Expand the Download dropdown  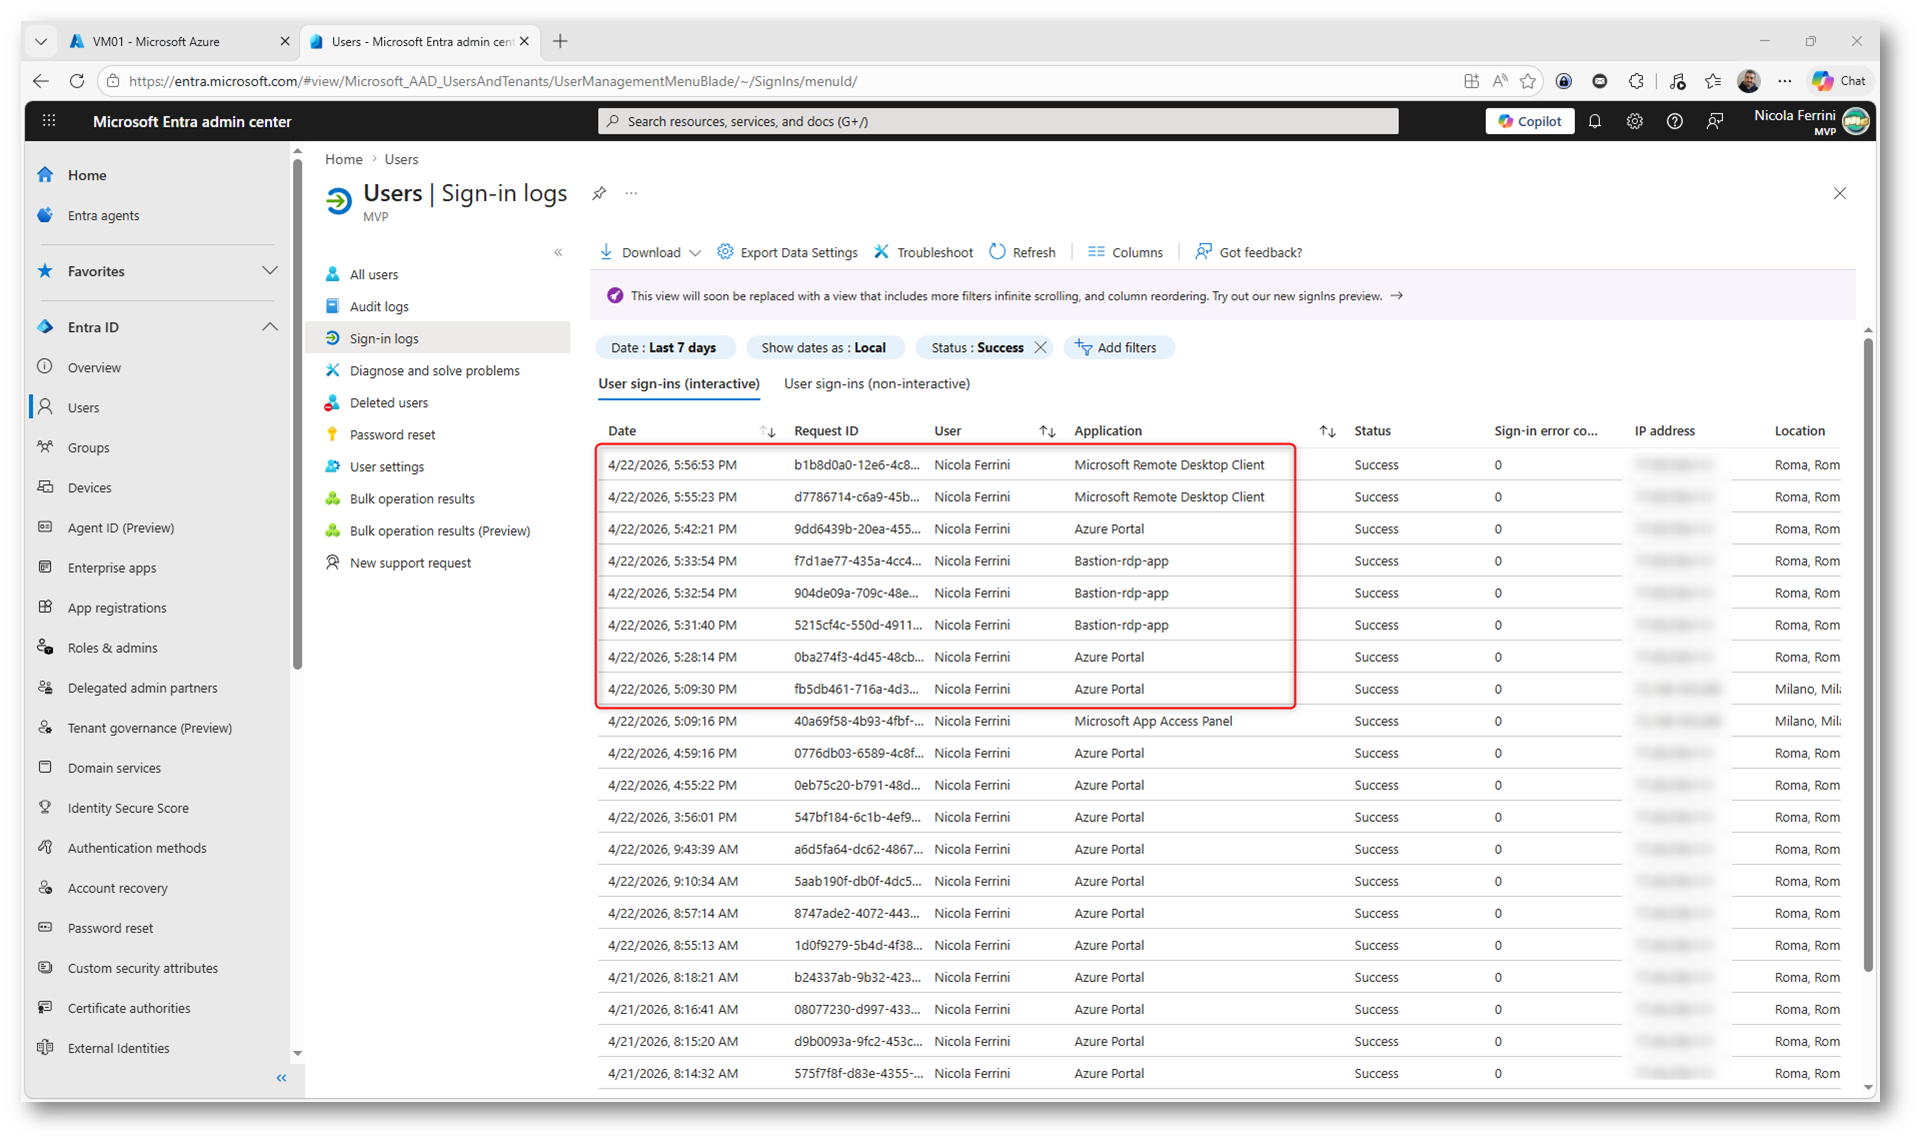tap(694, 253)
